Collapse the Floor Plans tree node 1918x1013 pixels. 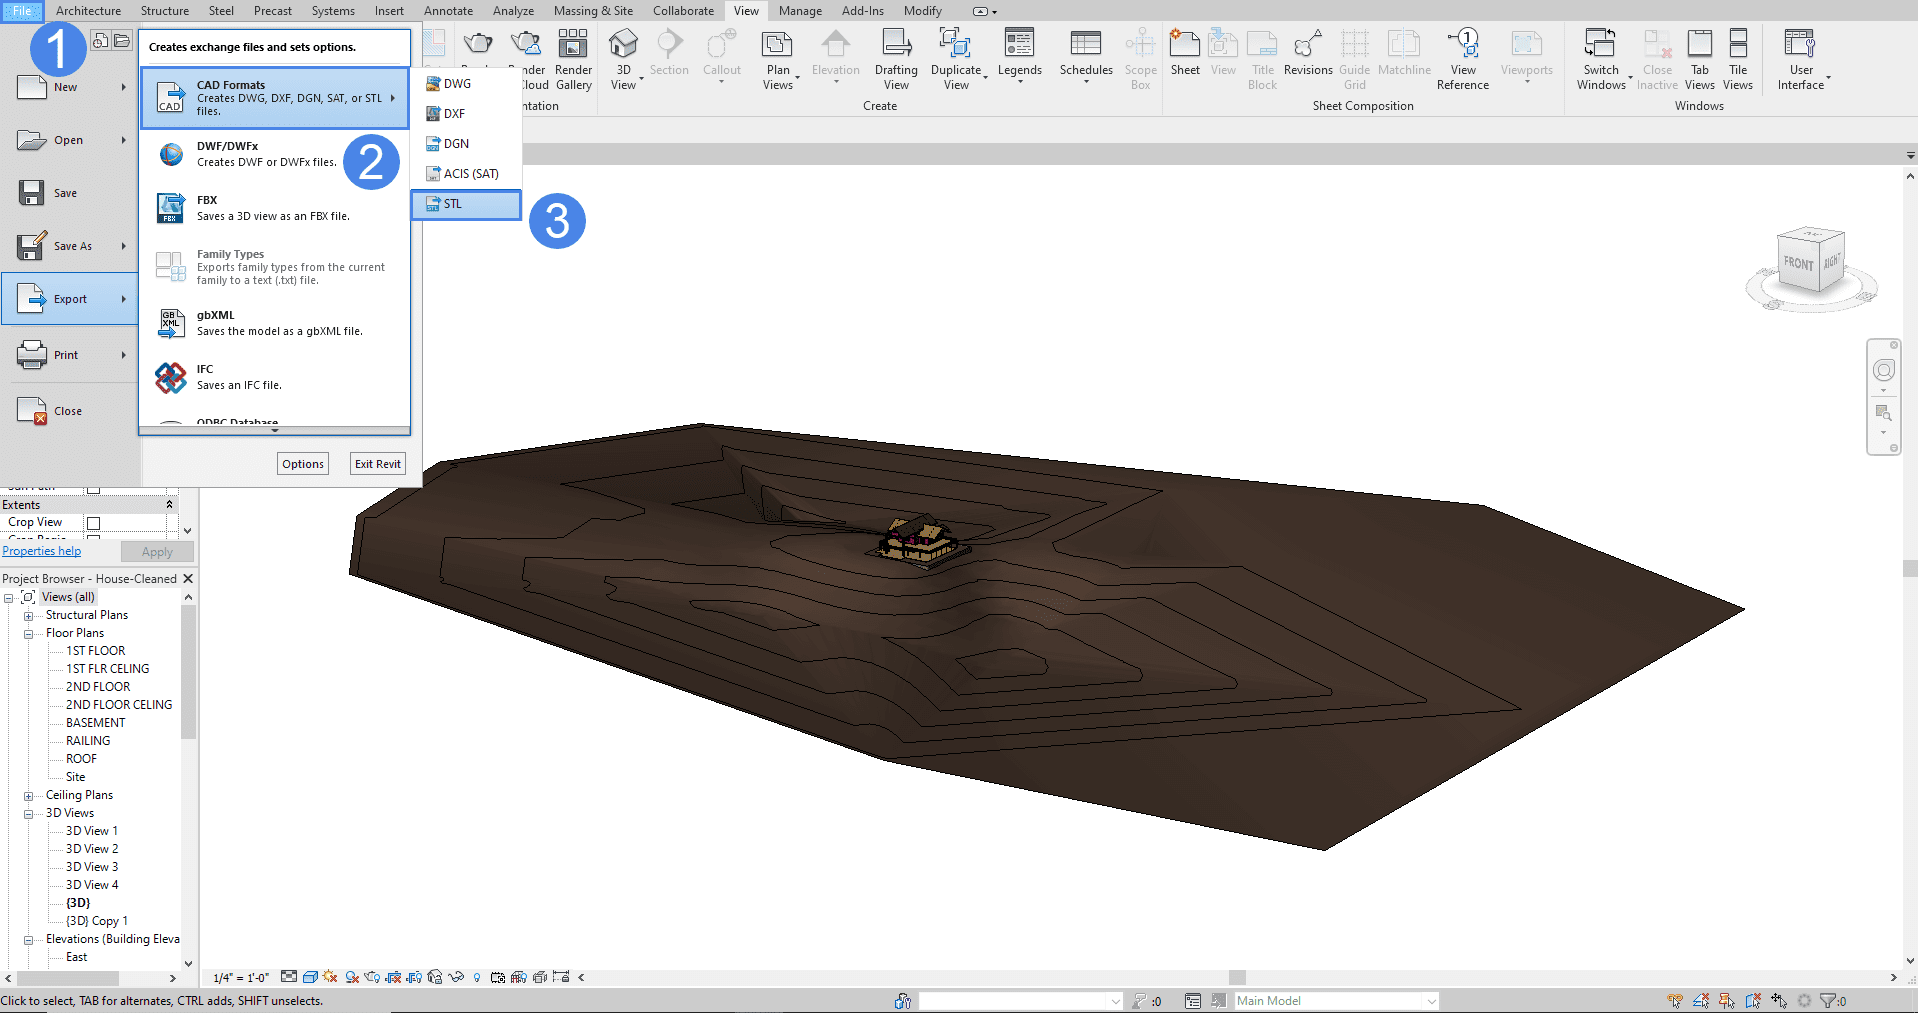29,634
